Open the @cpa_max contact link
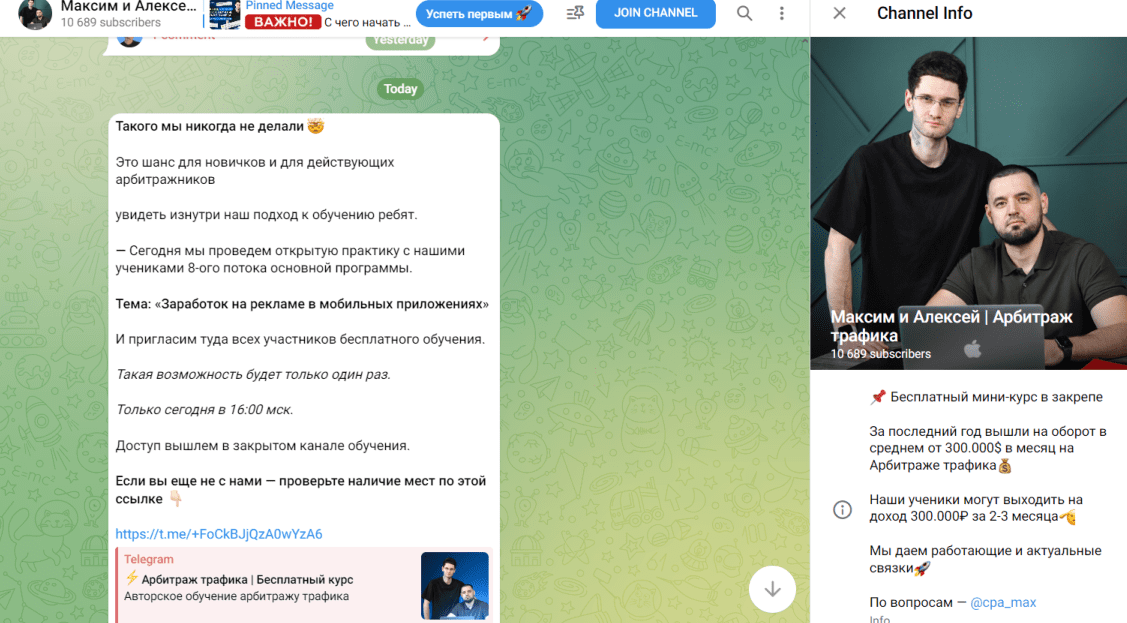 click(1003, 603)
